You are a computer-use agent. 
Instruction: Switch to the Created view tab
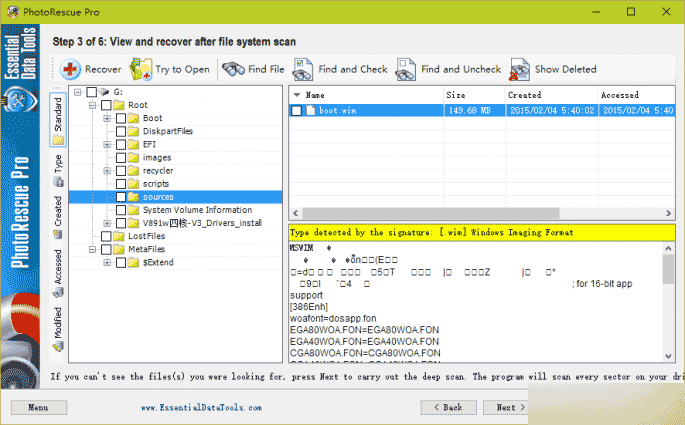coord(58,217)
